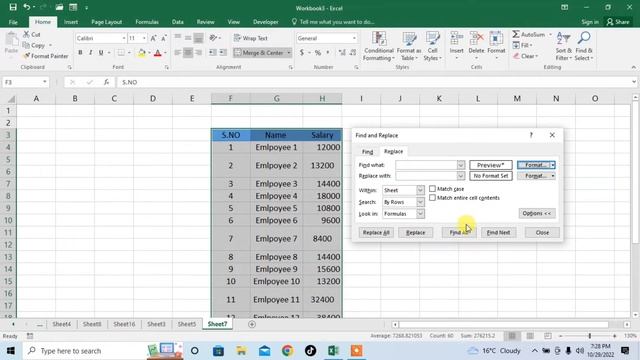Open Find & Select
Image resolution: width=640 pixels, height=360 pixels.
(x=584, y=46)
